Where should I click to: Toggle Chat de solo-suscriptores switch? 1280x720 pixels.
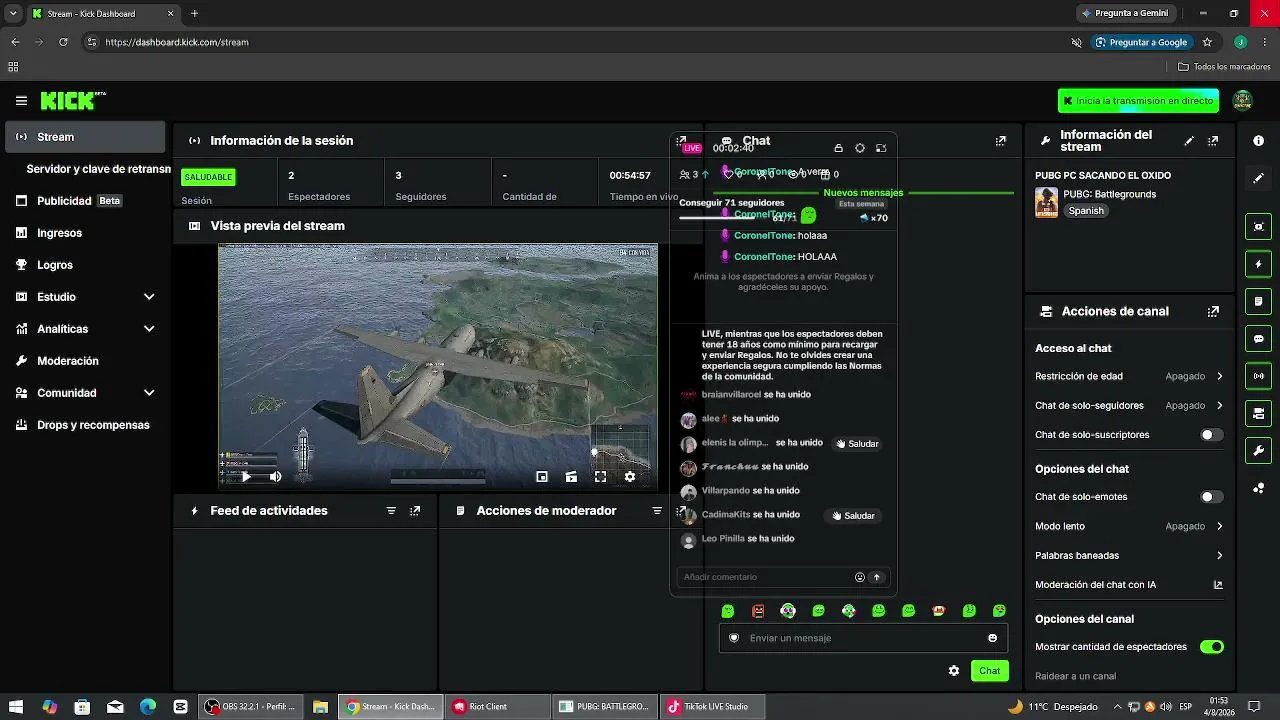1211,435
